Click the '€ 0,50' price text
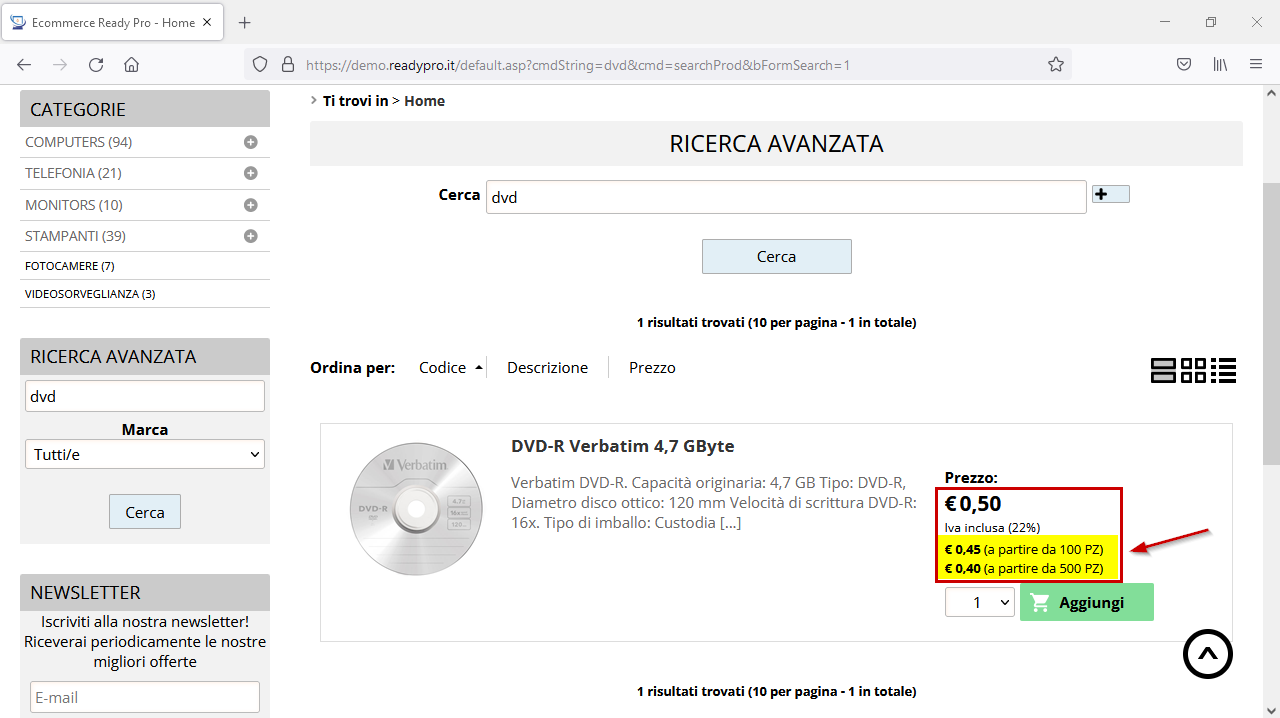The height and width of the screenshot is (718, 1280). click(x=973, y=504)
